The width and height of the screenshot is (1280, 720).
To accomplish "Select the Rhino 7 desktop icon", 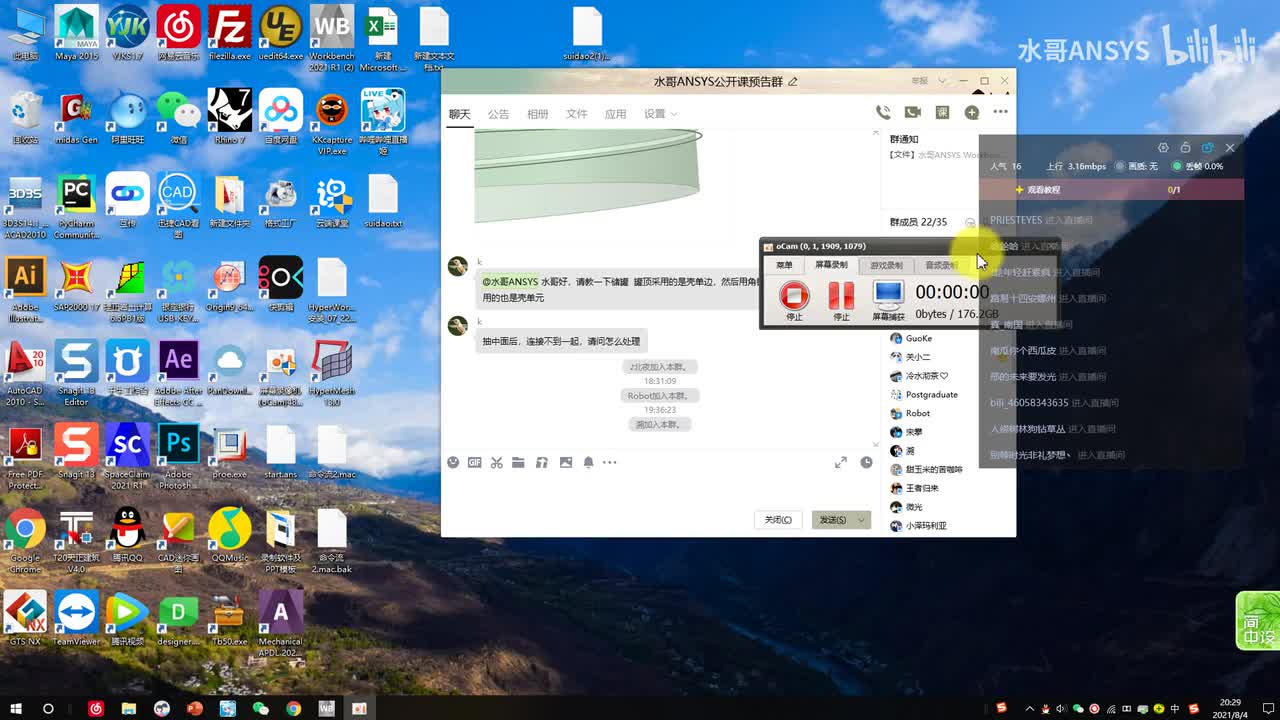I will [x=229, y=116].
